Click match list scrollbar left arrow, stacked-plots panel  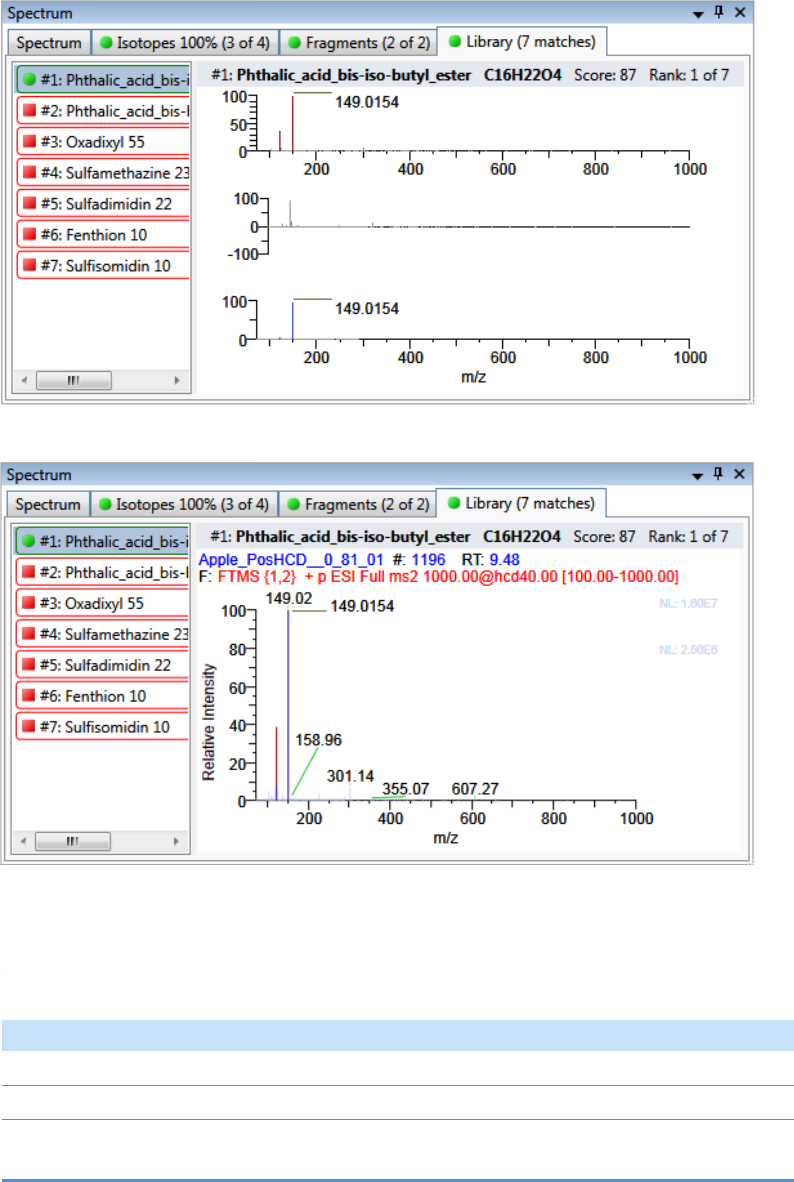tap(24, 381)
